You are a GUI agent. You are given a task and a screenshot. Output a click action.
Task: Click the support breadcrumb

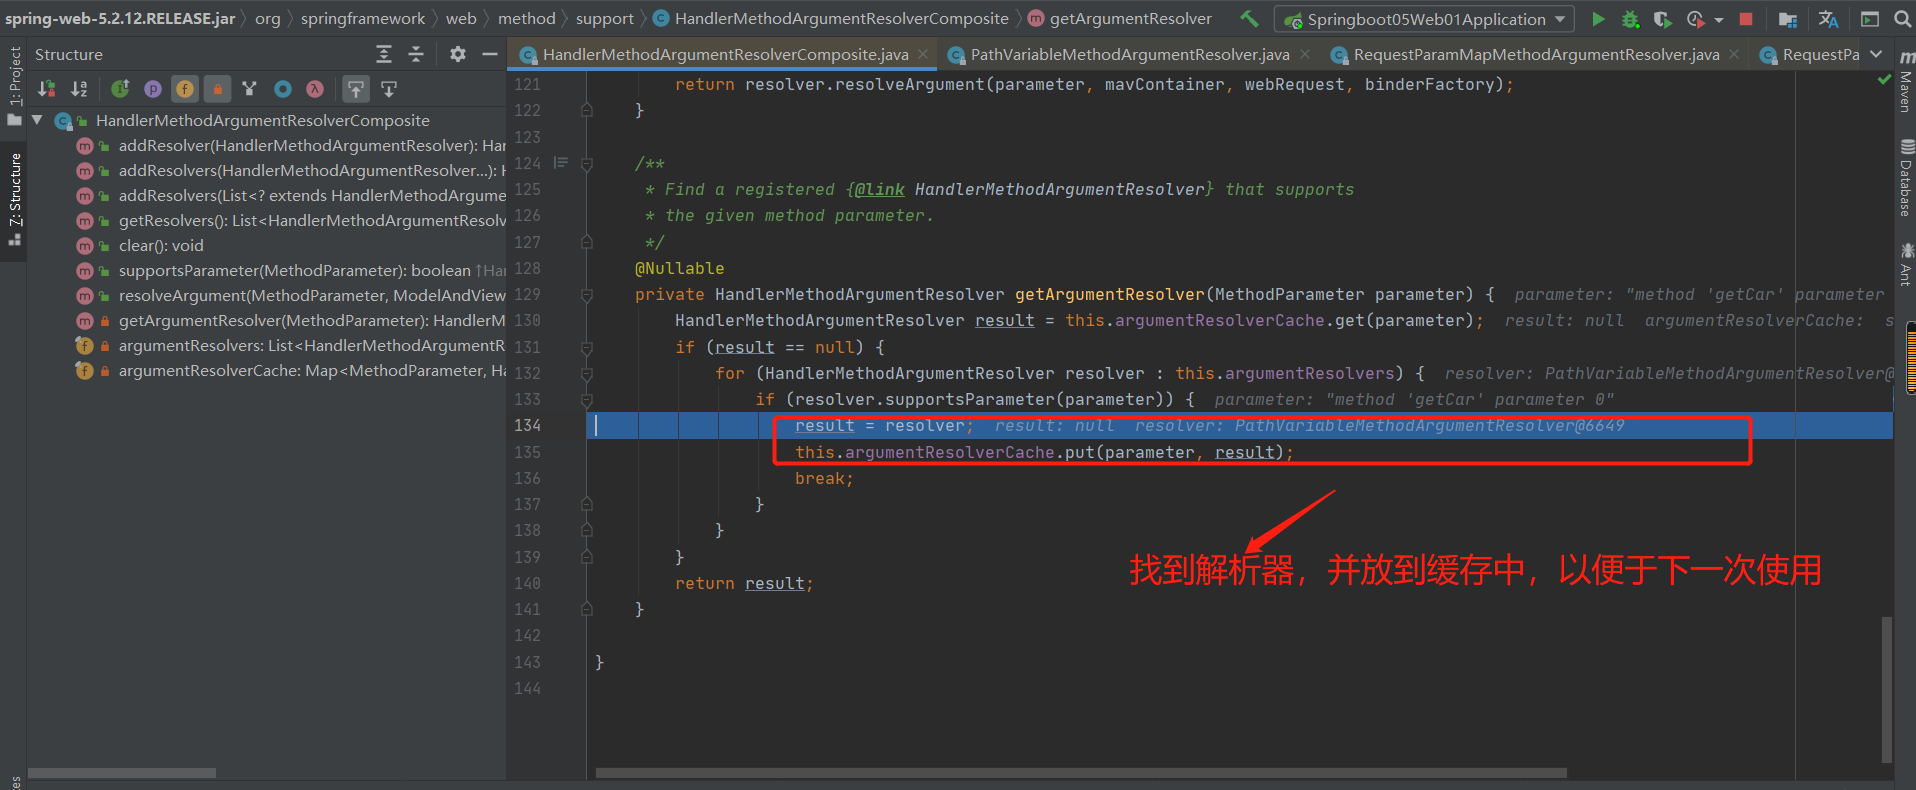(x=604, y=18)
